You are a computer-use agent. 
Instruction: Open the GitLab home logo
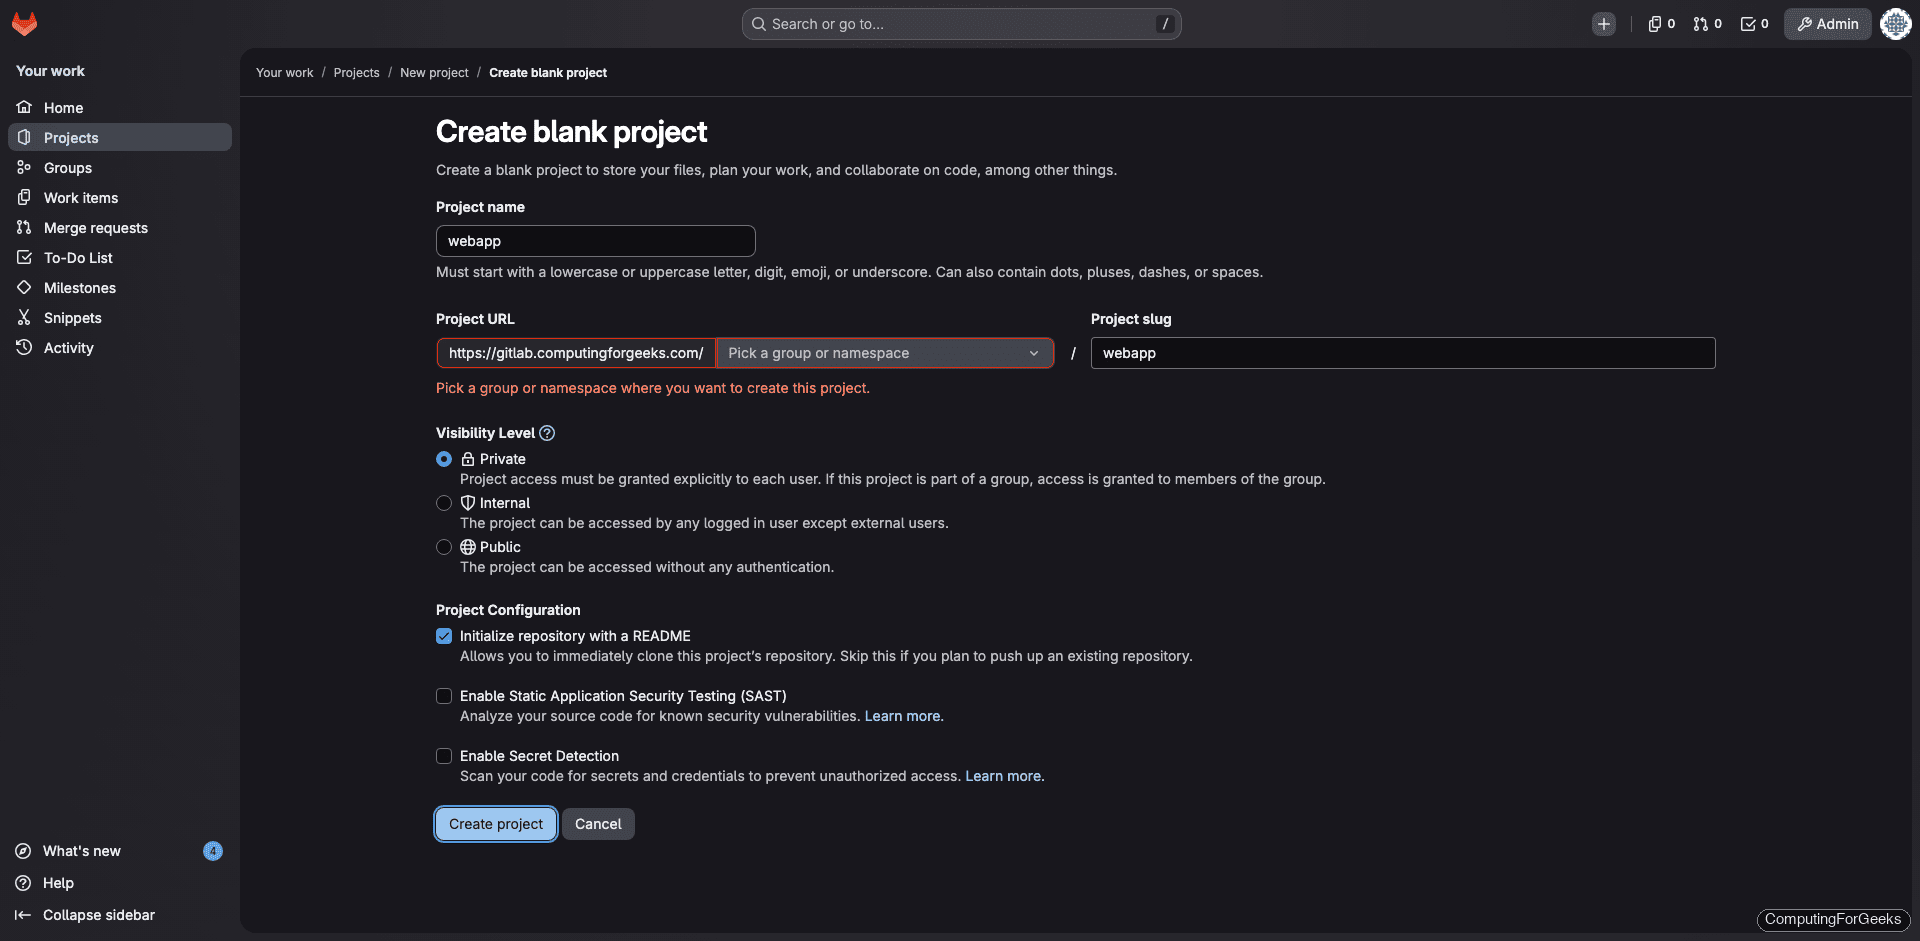pos(24,23)
